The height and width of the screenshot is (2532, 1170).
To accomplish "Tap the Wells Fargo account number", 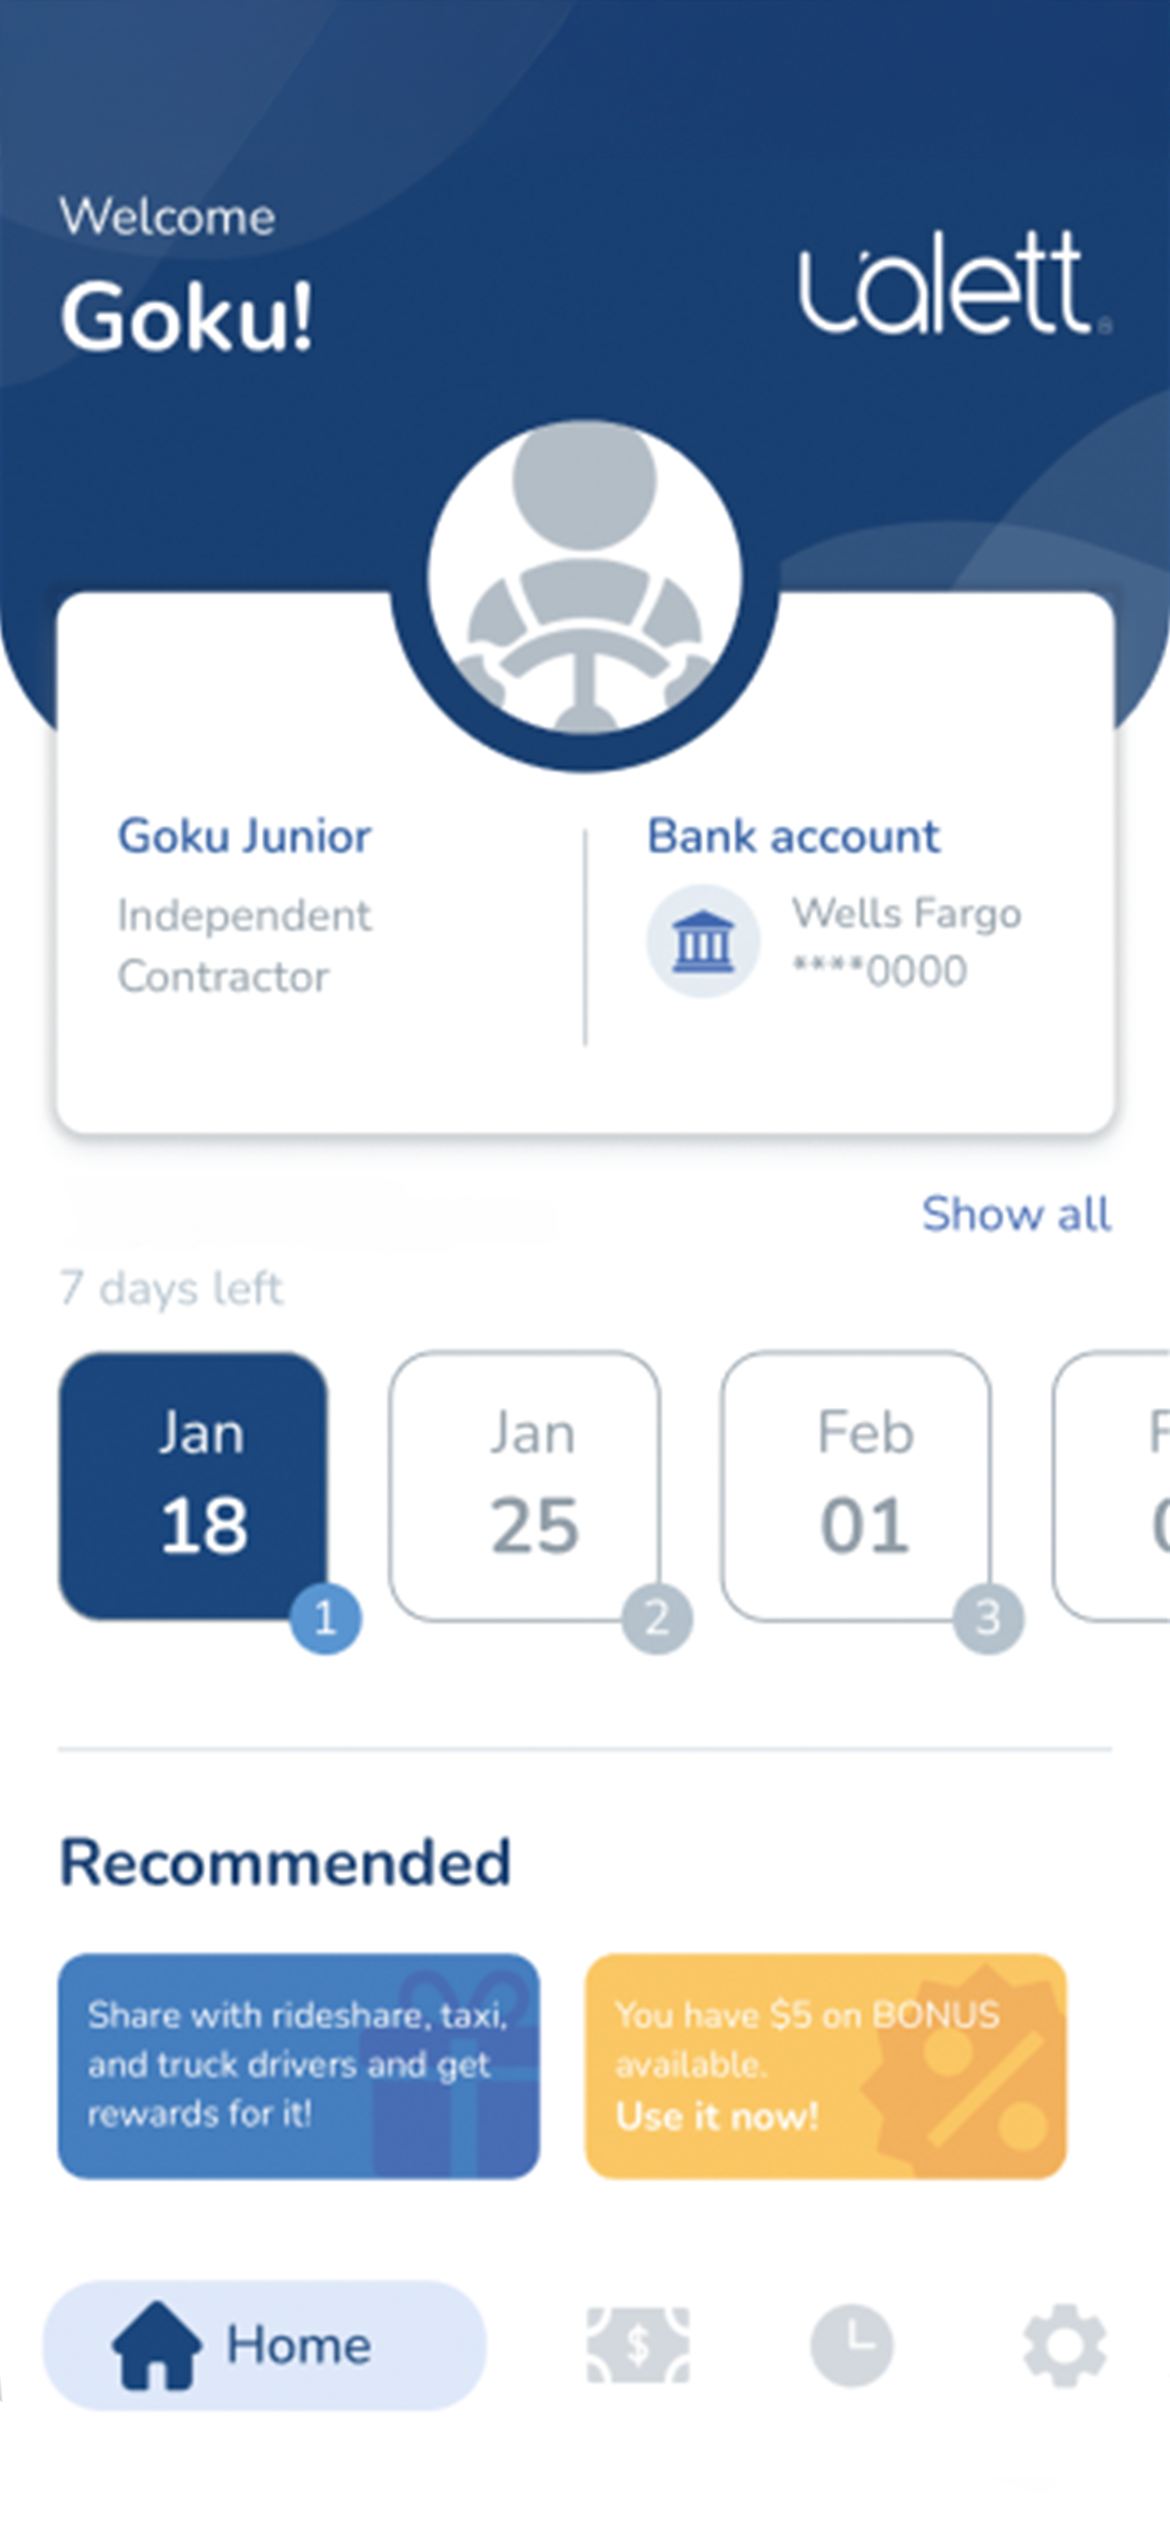I will click(880, 971).
